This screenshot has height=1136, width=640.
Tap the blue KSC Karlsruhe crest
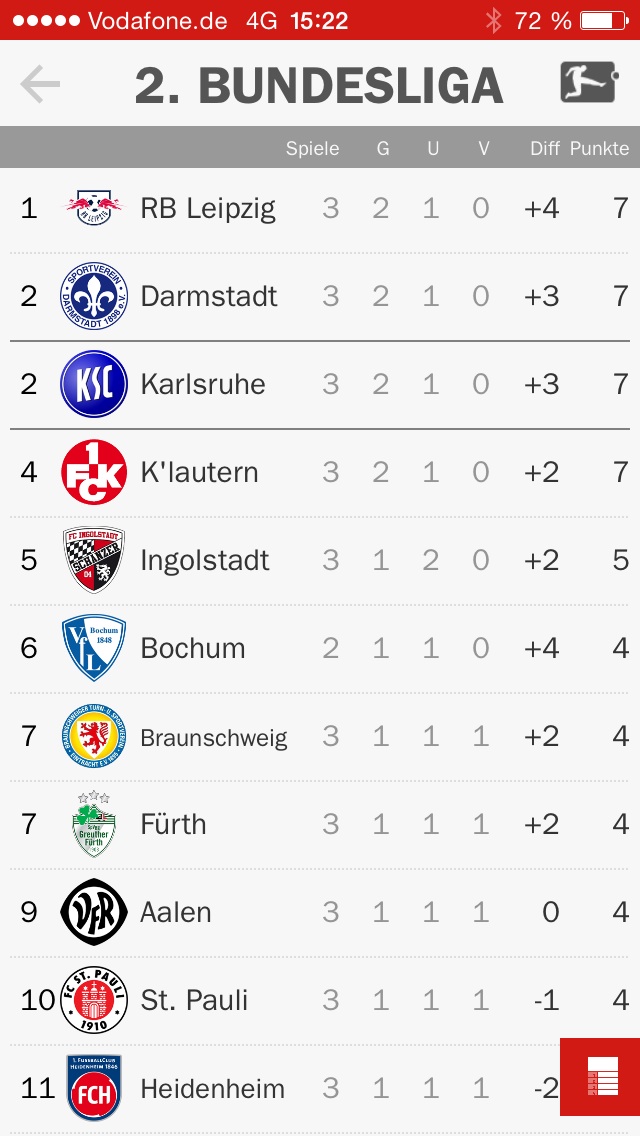tap(94, 384)
